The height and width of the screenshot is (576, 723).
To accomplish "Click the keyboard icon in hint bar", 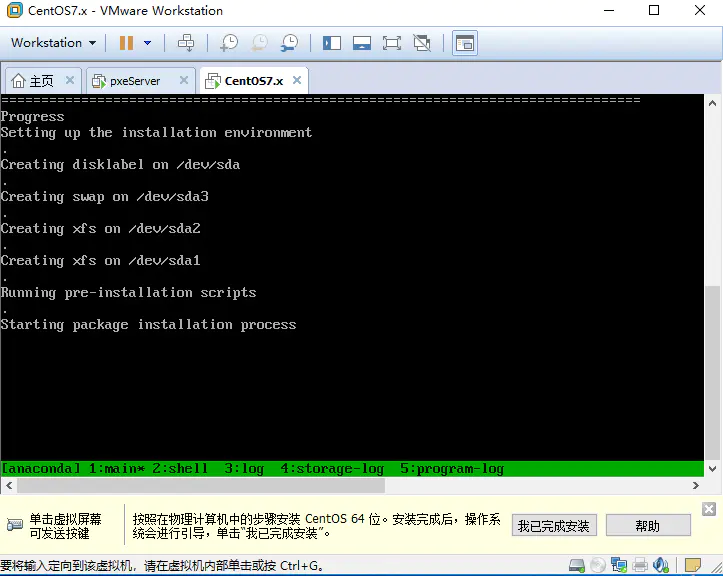I will click(15, 525).
